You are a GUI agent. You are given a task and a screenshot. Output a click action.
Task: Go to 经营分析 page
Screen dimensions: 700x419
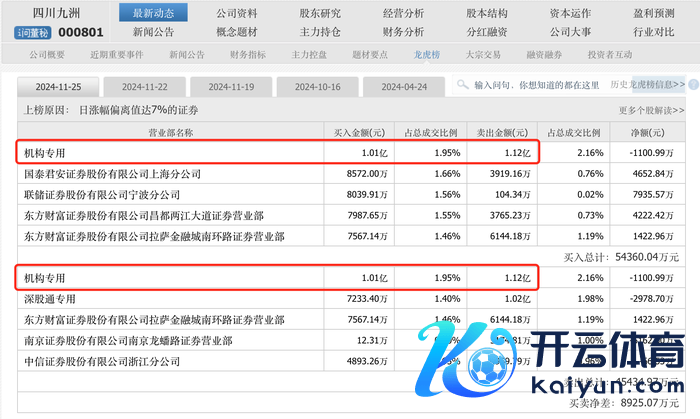tap(403, 14)
